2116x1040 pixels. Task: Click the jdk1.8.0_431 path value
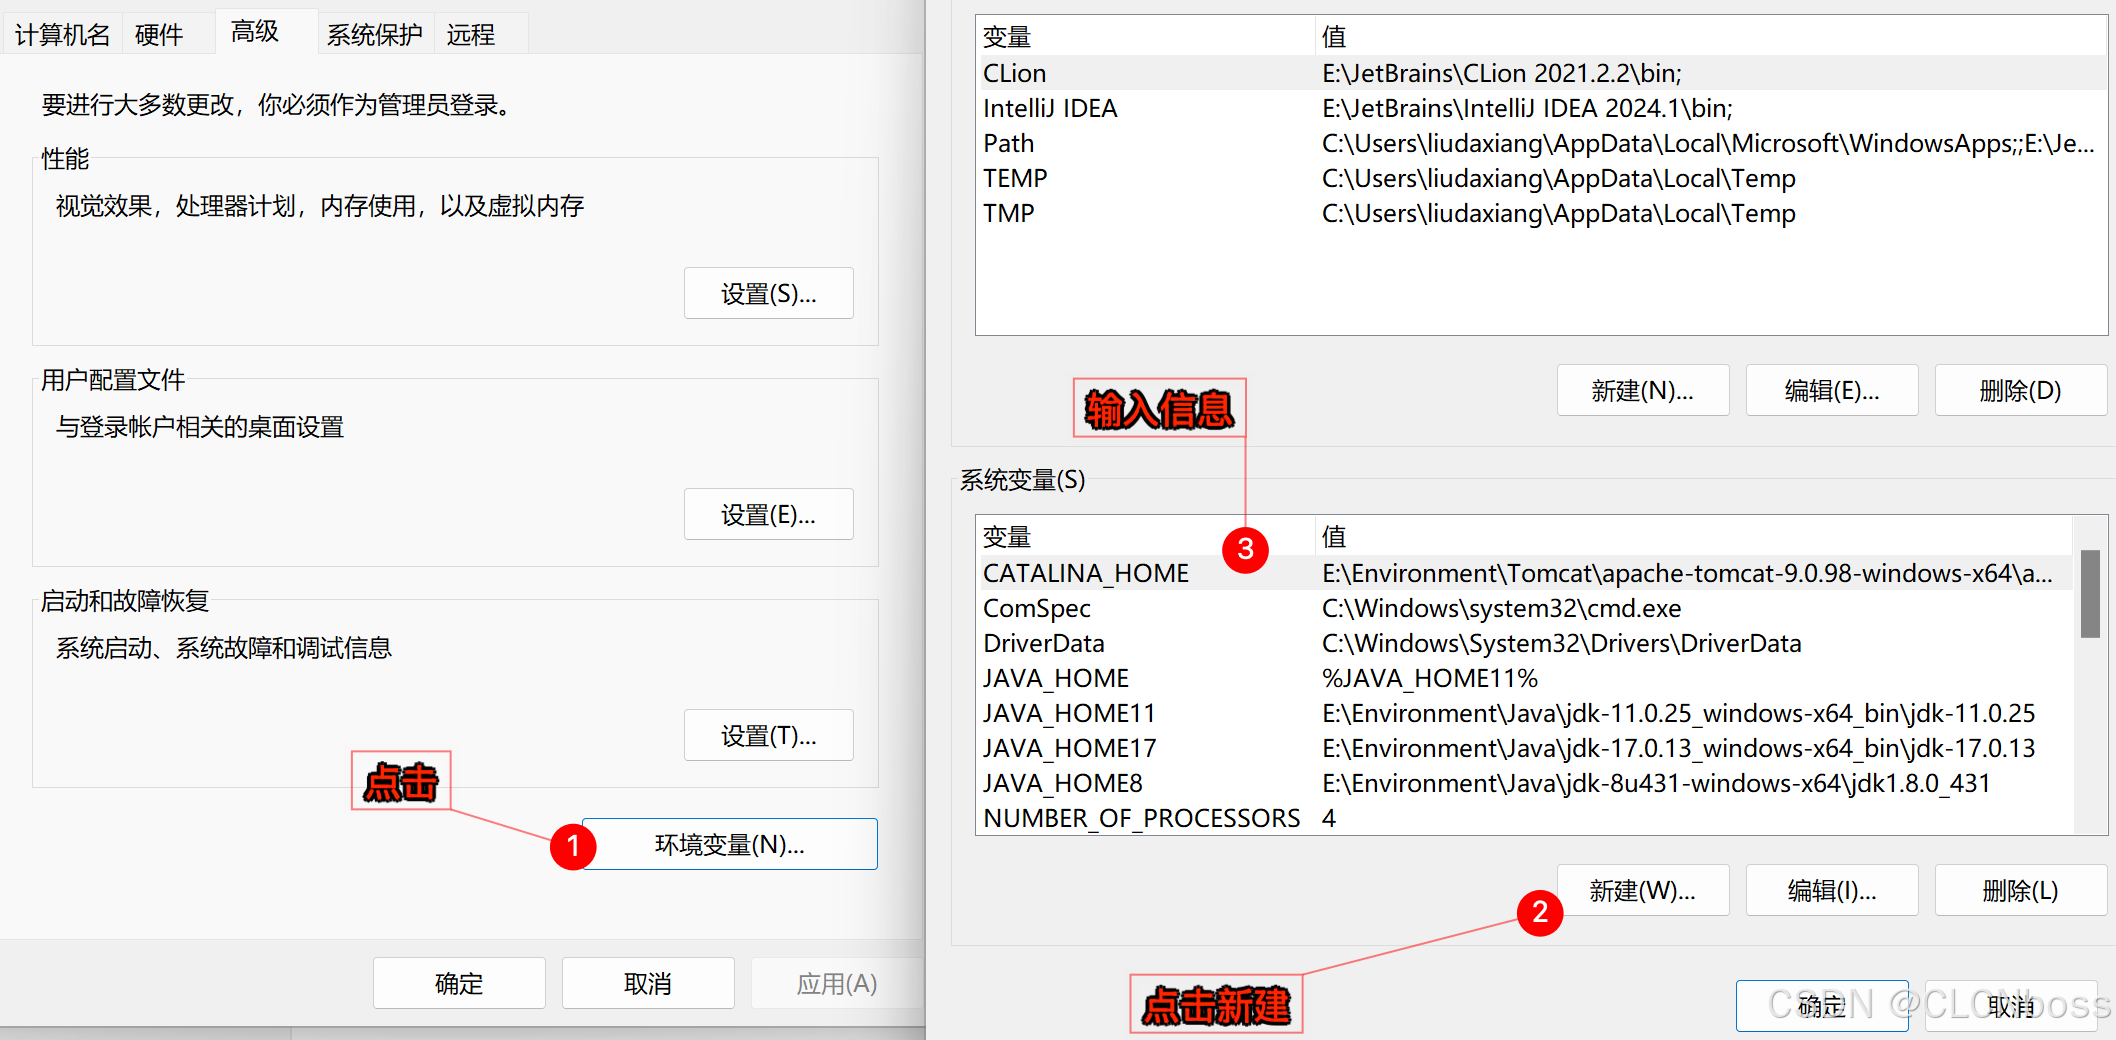click(x=1656, y=783)
